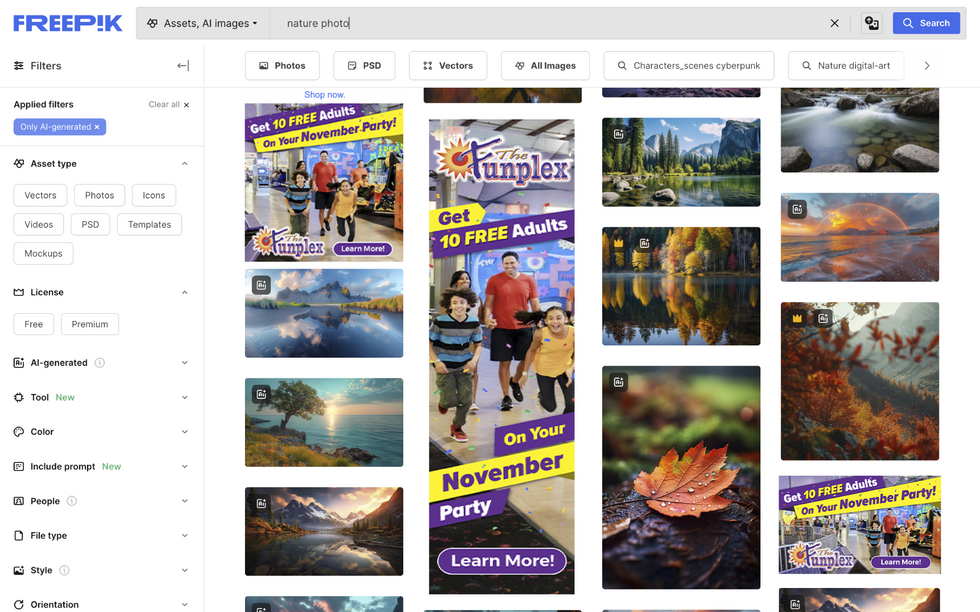Switch to the All Images tab

[545, 66]
